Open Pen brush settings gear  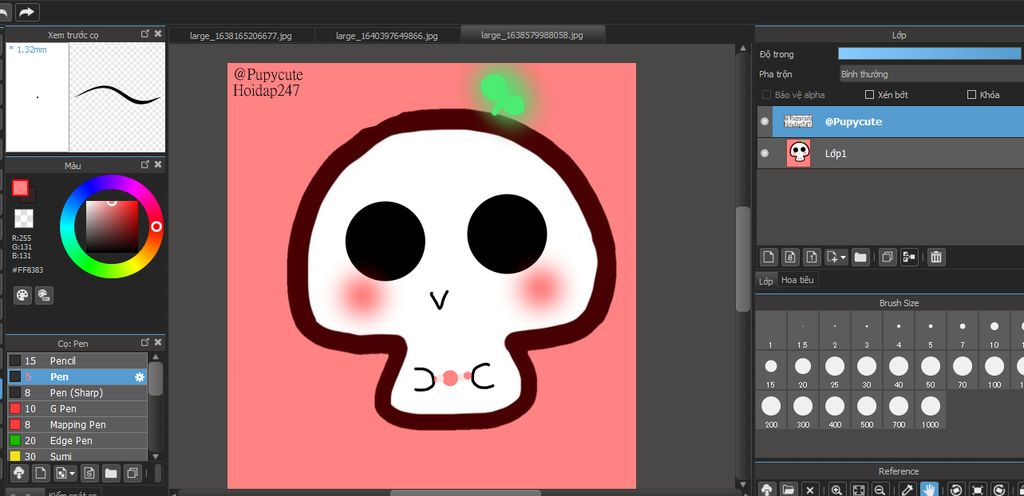[138, 377]
